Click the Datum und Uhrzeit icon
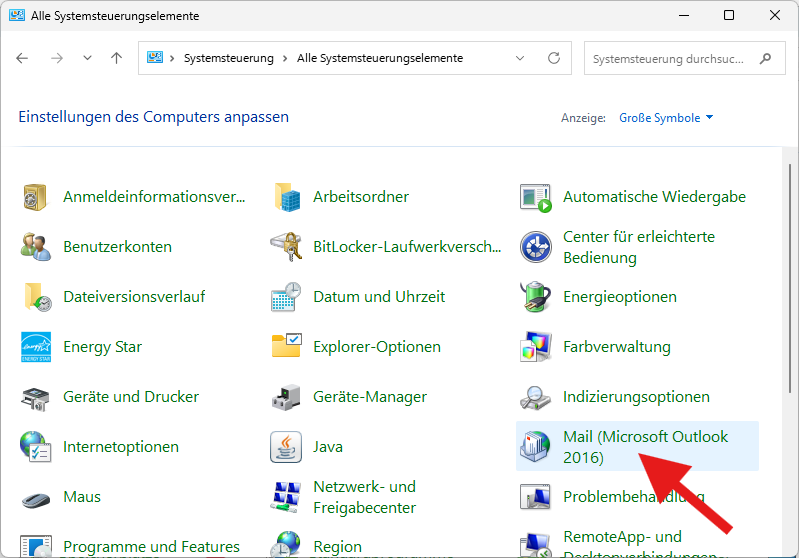This screenshot has width=799, height=558. (x=286, y=297)
